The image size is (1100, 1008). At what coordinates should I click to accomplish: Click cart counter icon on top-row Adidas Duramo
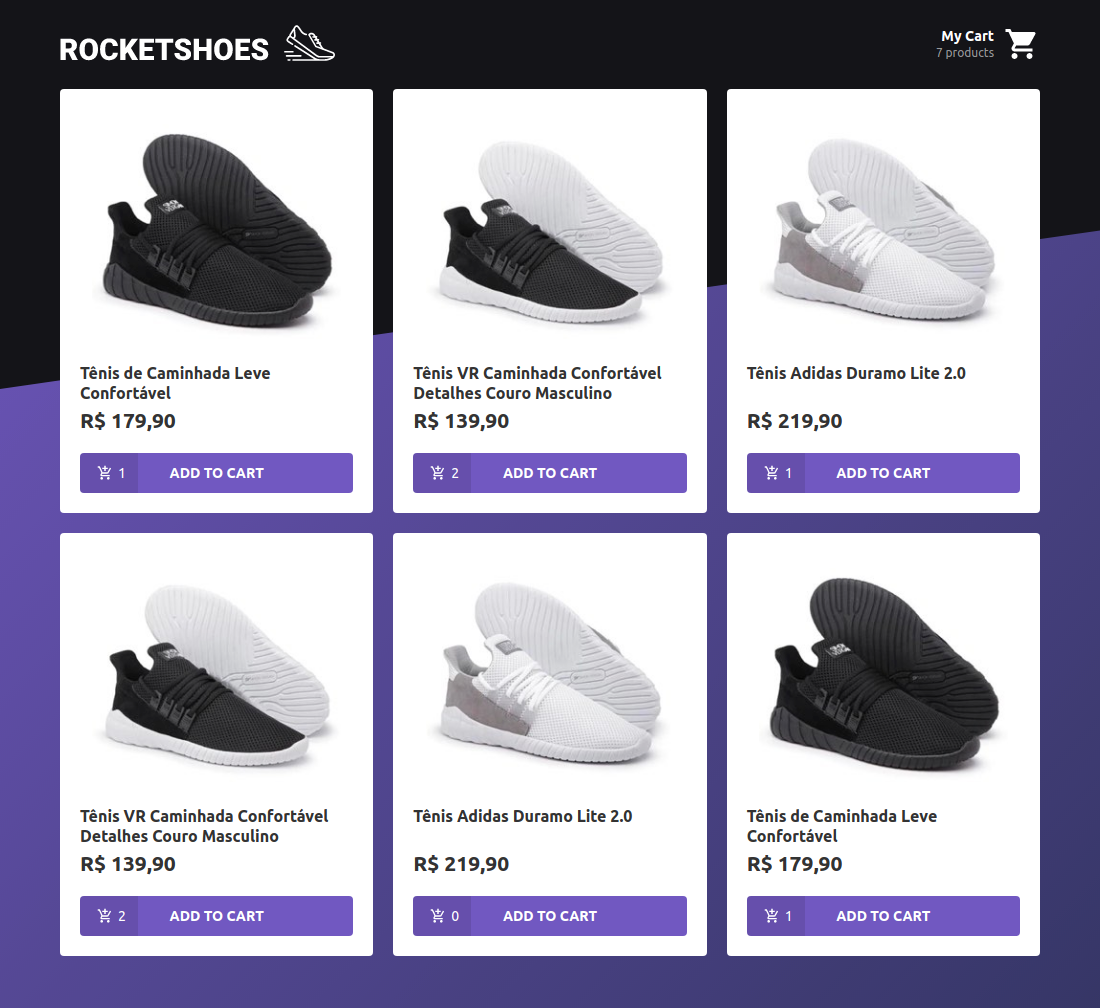pos(771,473)
